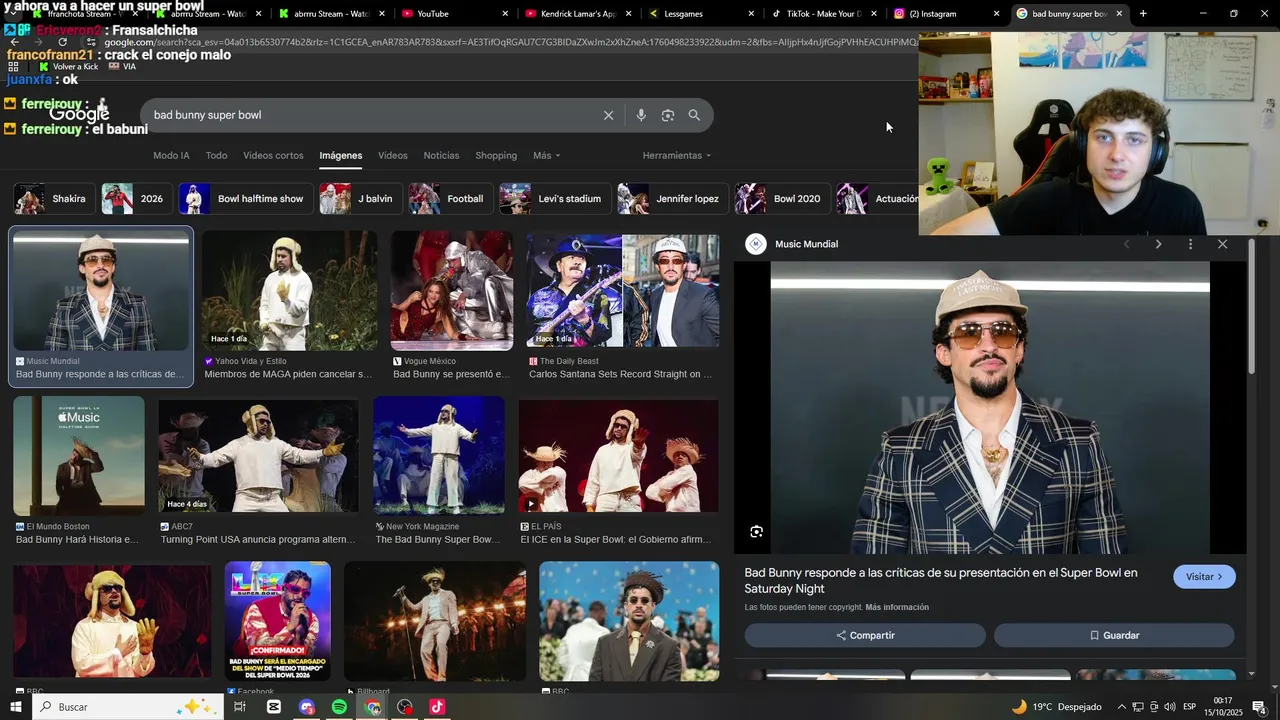Viewport: 1280px width, 720px height.
Task: Select the Bowl 2020 chip
Action: [x=782, y=199]
